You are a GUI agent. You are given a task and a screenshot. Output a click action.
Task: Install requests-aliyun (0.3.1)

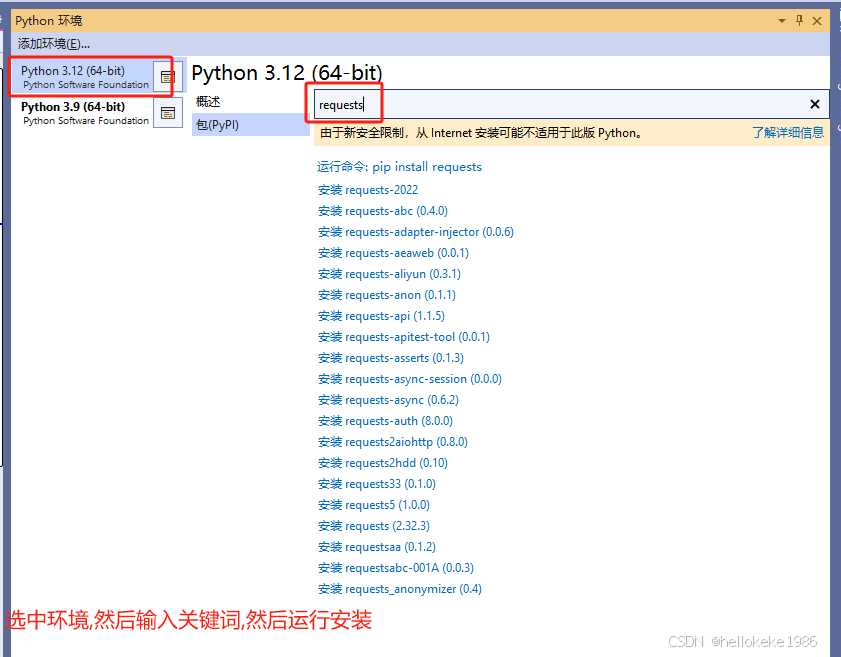(x=389, y=274)
